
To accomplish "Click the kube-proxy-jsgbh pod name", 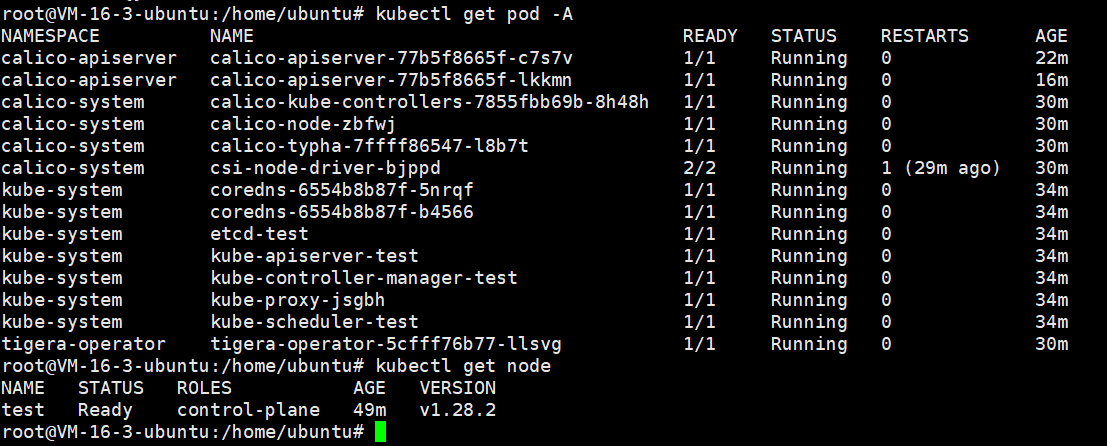I will [x=297, y=300].
